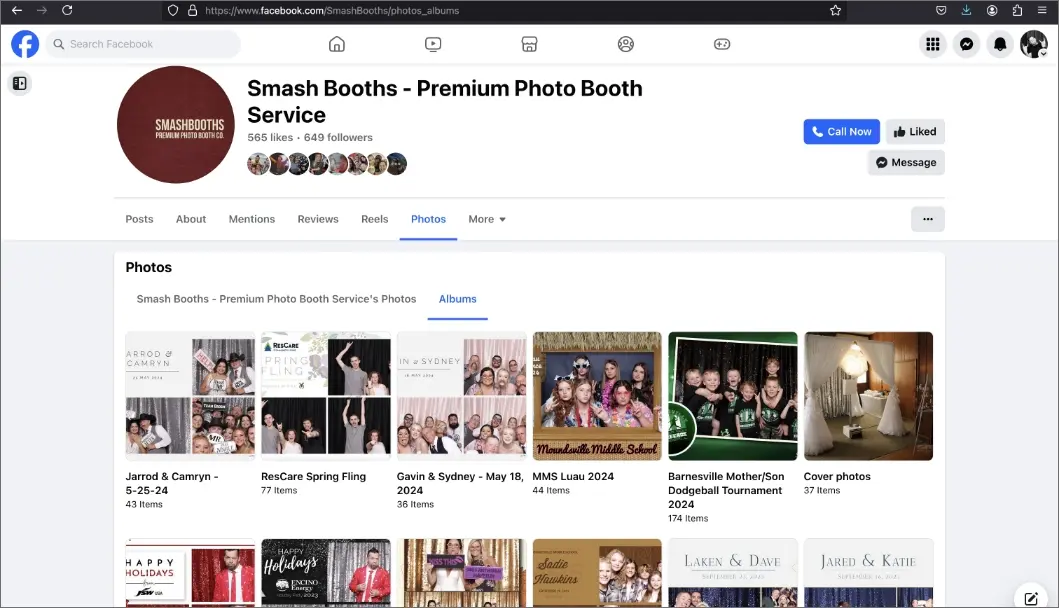Screen dimensions: 1059x608
Task: Select the Photos tab
Action: pos(428,219)
